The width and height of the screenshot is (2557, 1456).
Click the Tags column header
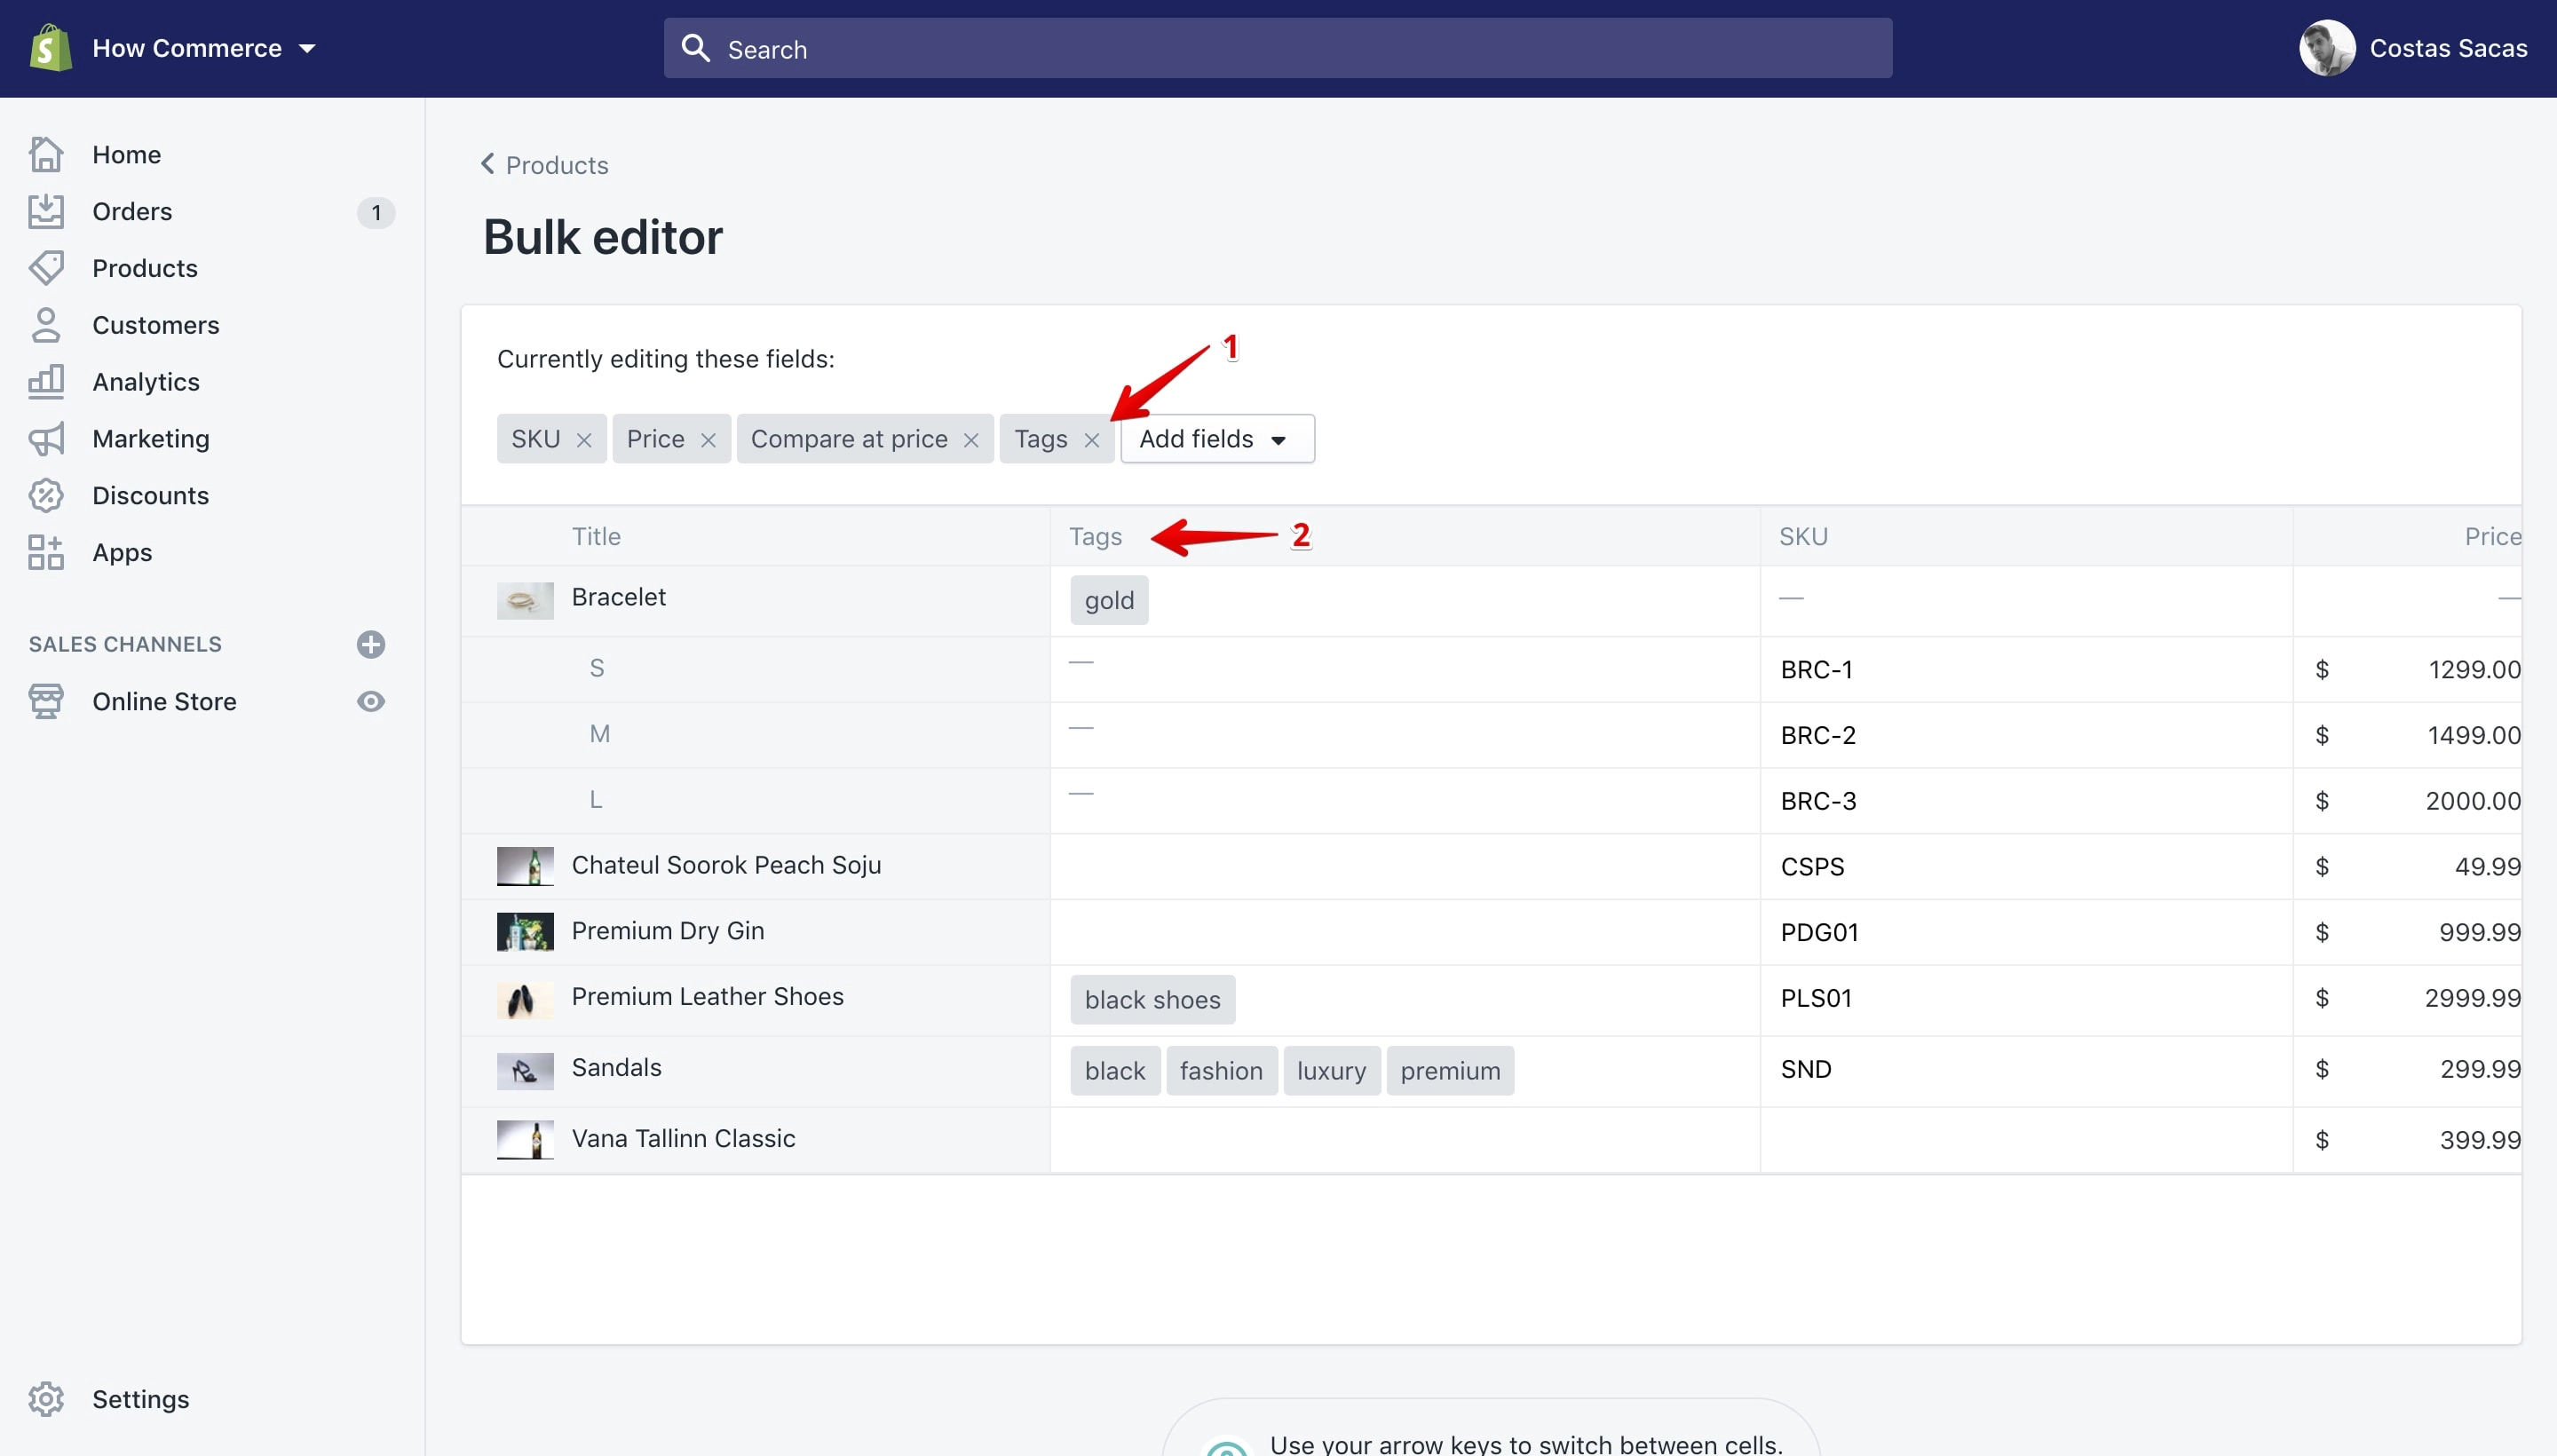point(1095,536)
